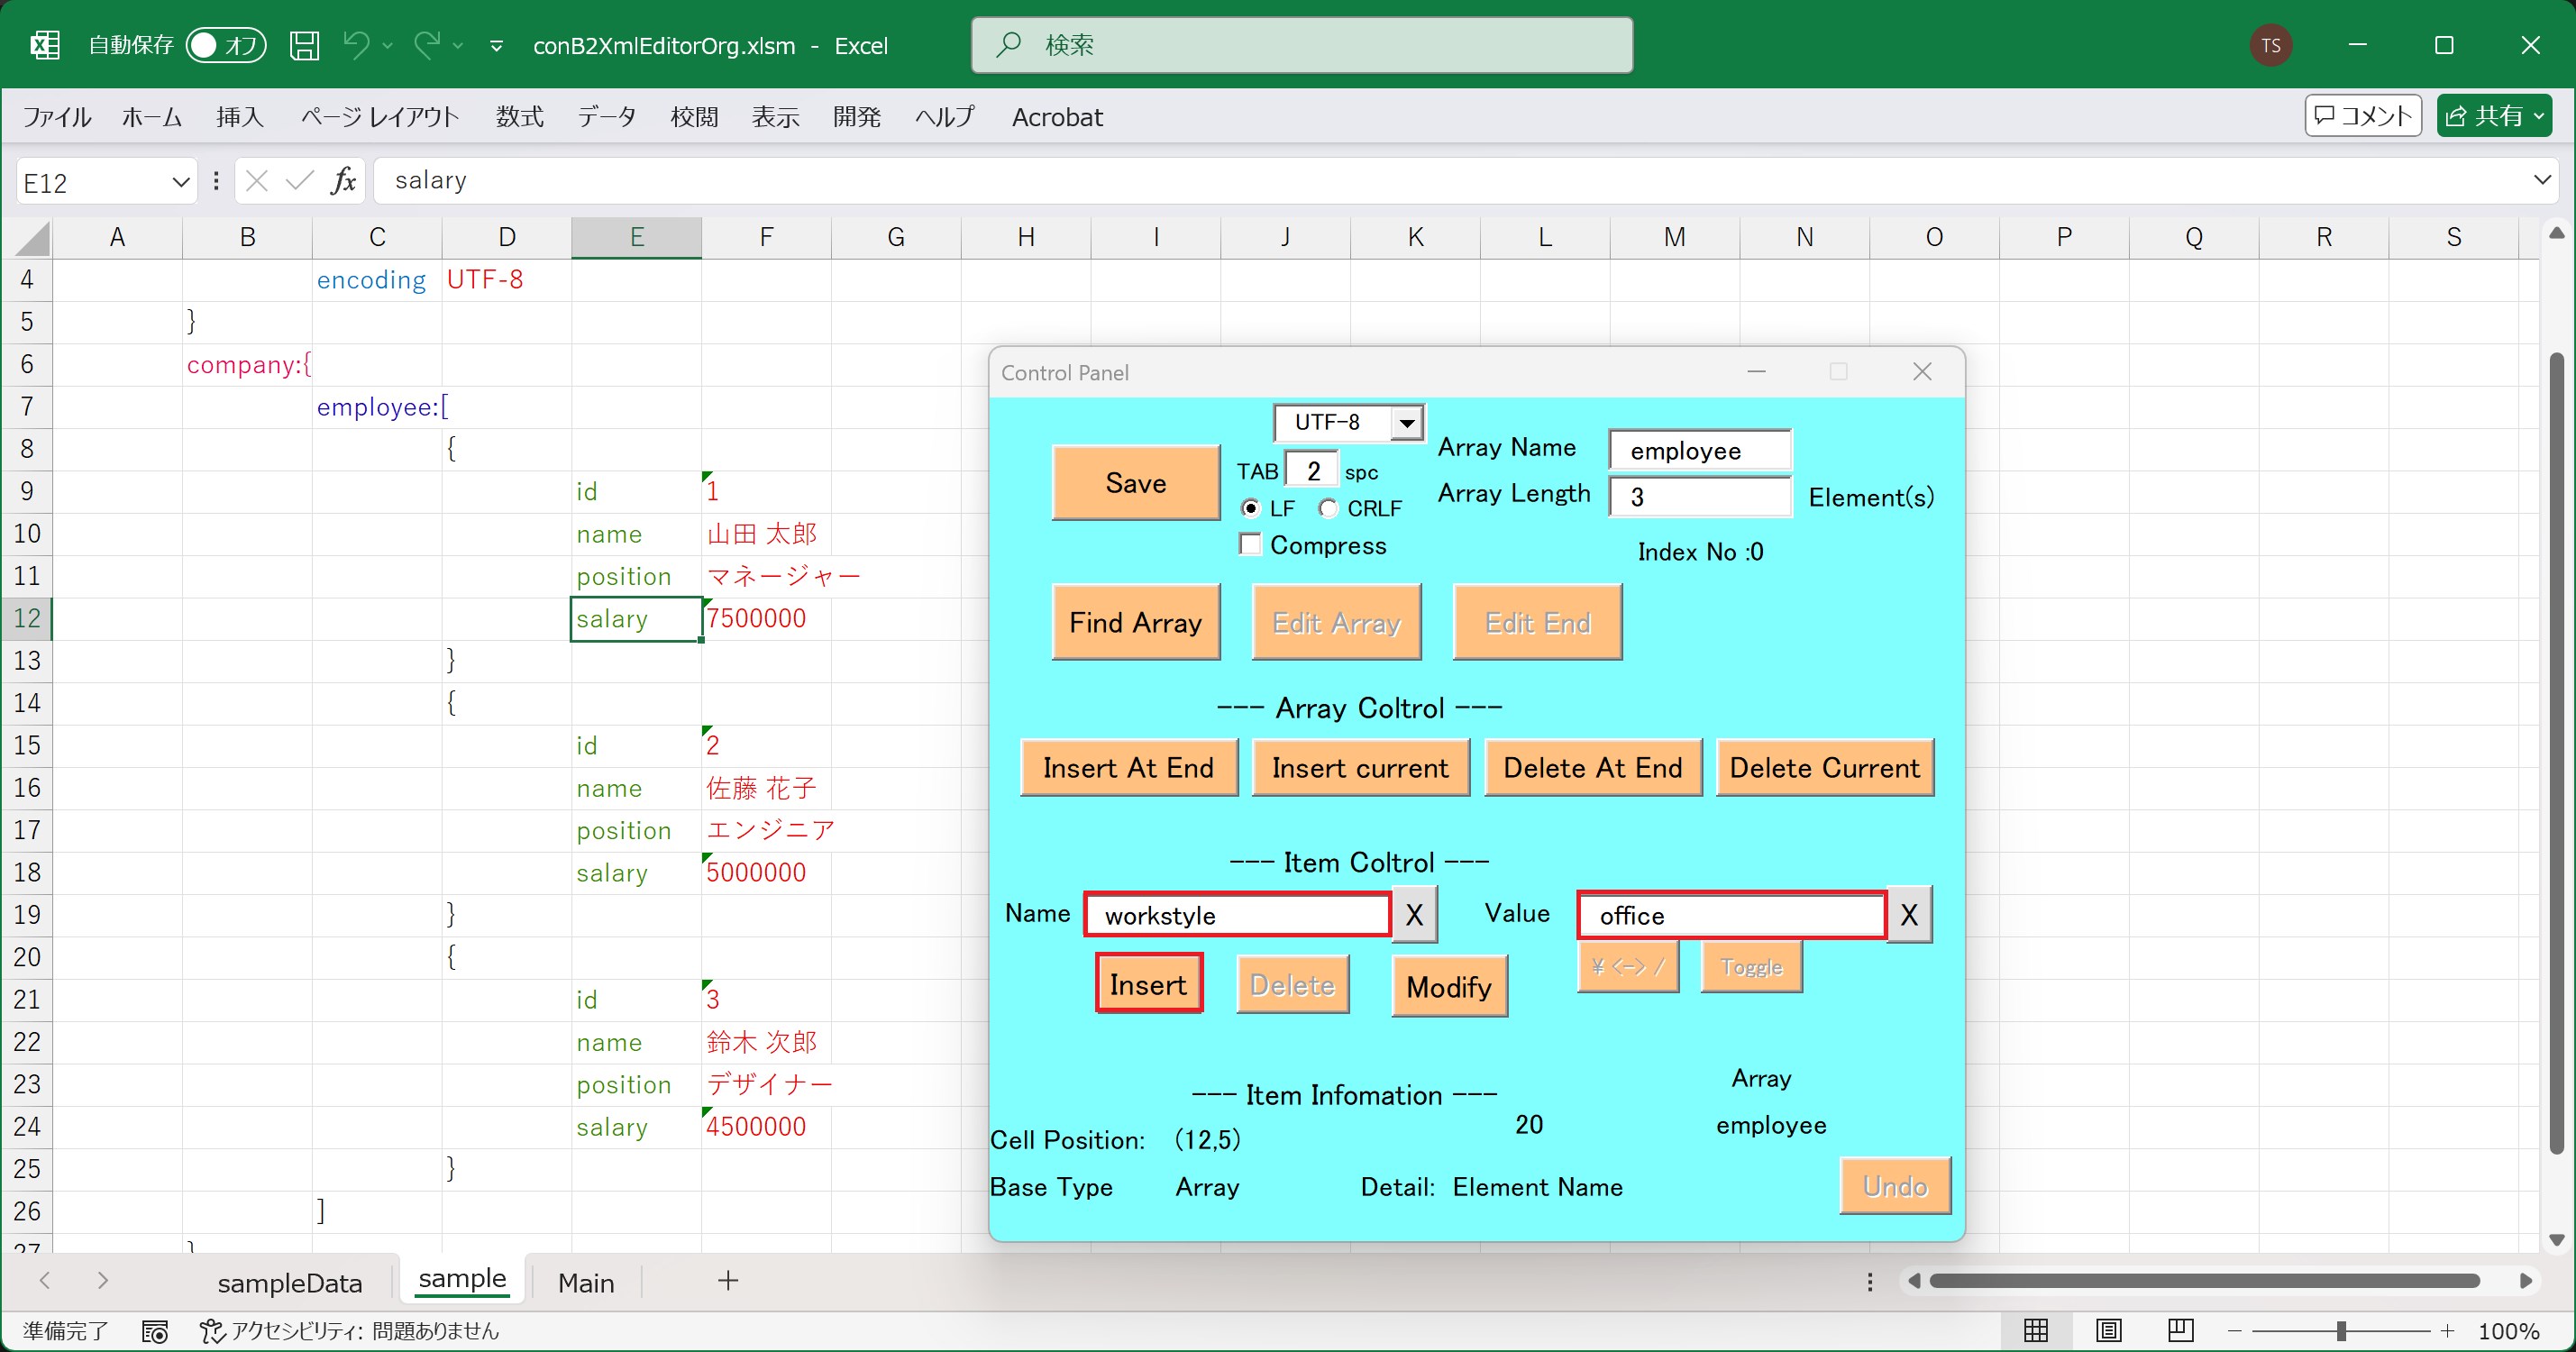The image size is (2576, 1352).
Task: Select the CRLF radio button
Action: [1328, 508]
